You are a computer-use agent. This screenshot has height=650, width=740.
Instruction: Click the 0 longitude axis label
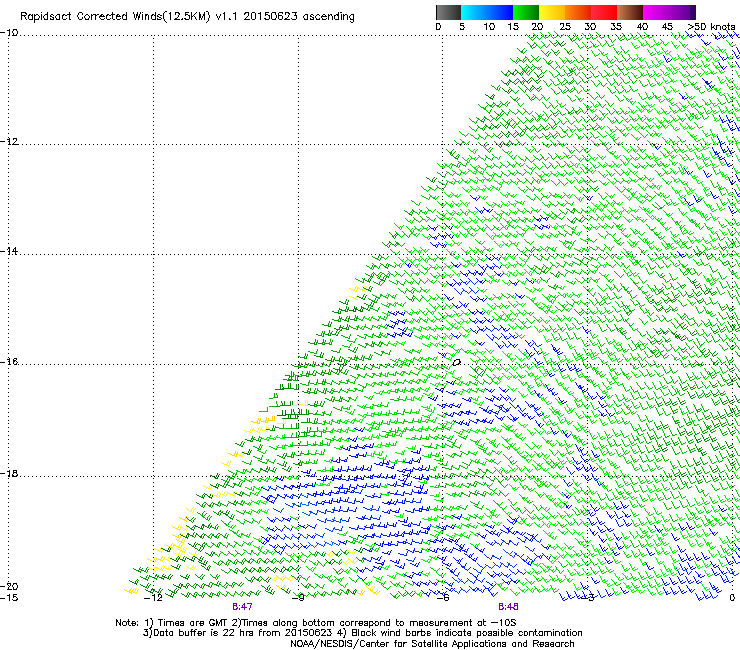732,598
